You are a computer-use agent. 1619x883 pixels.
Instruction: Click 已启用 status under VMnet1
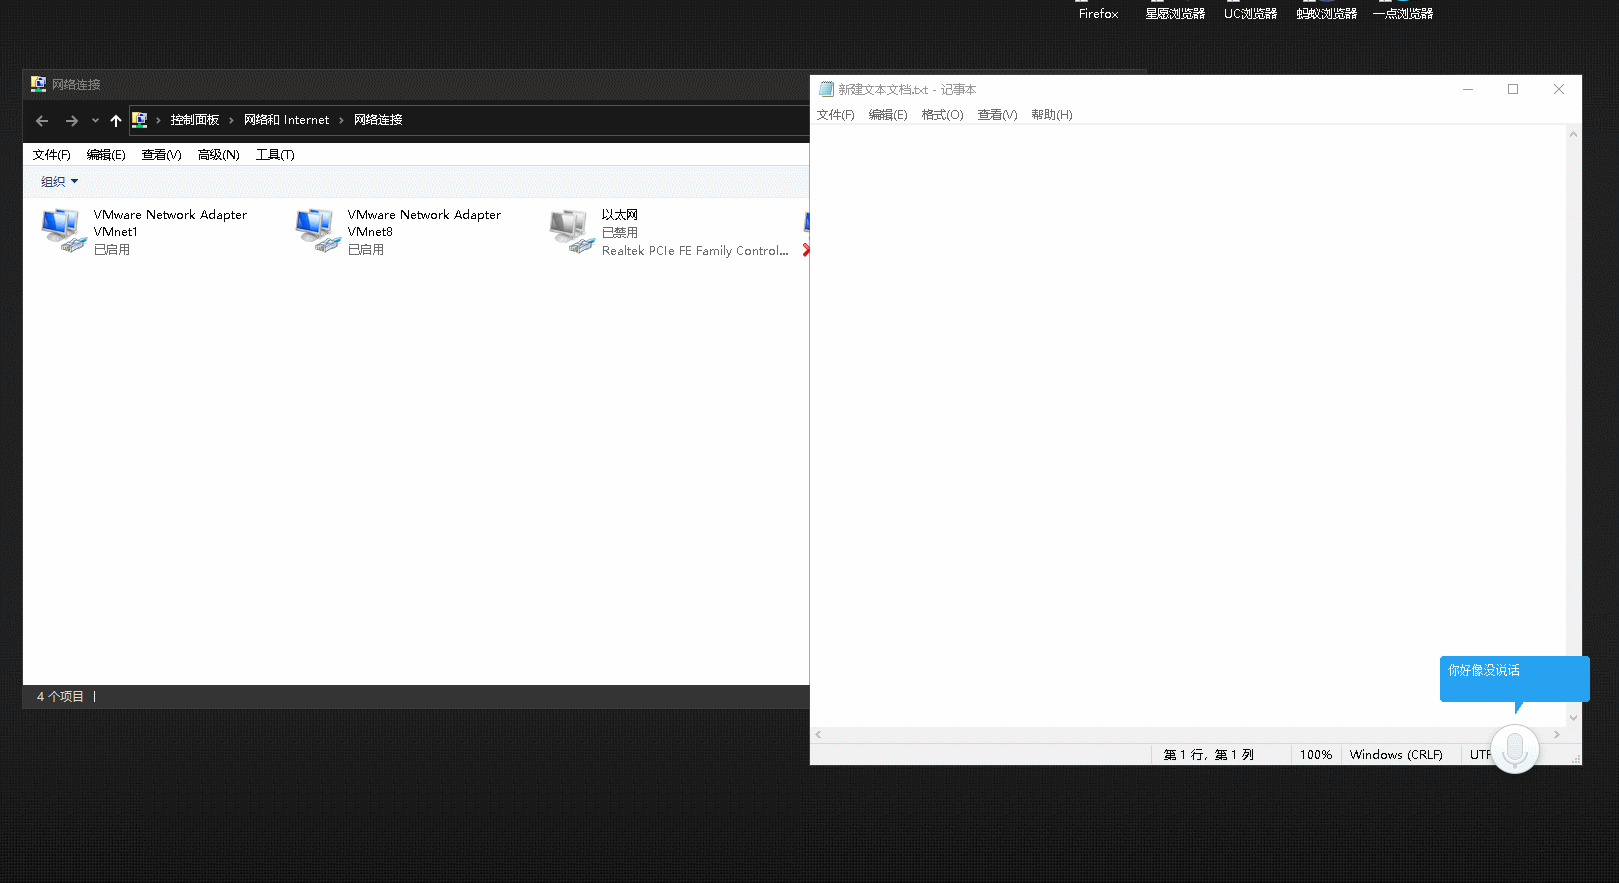(112, 250)
